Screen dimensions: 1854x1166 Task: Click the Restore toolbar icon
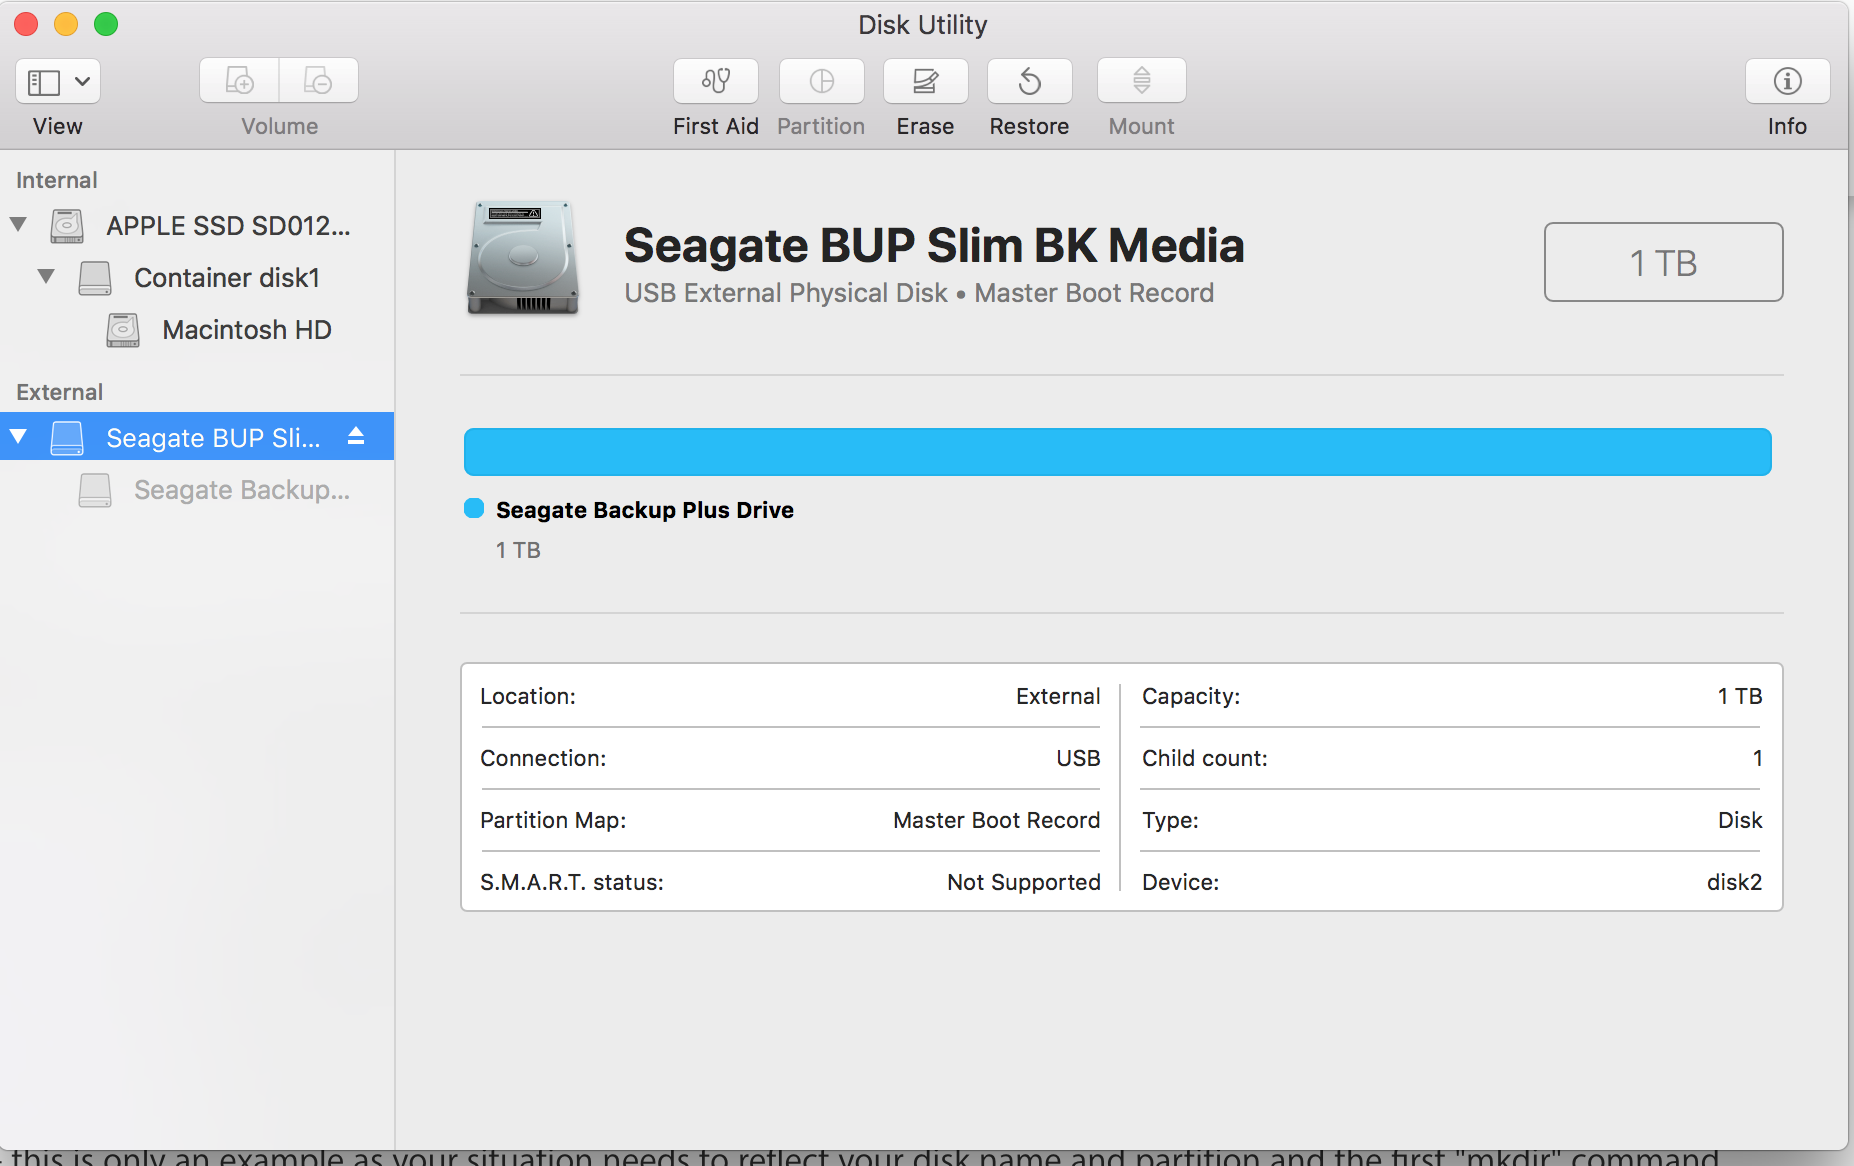pos(1030,81)
